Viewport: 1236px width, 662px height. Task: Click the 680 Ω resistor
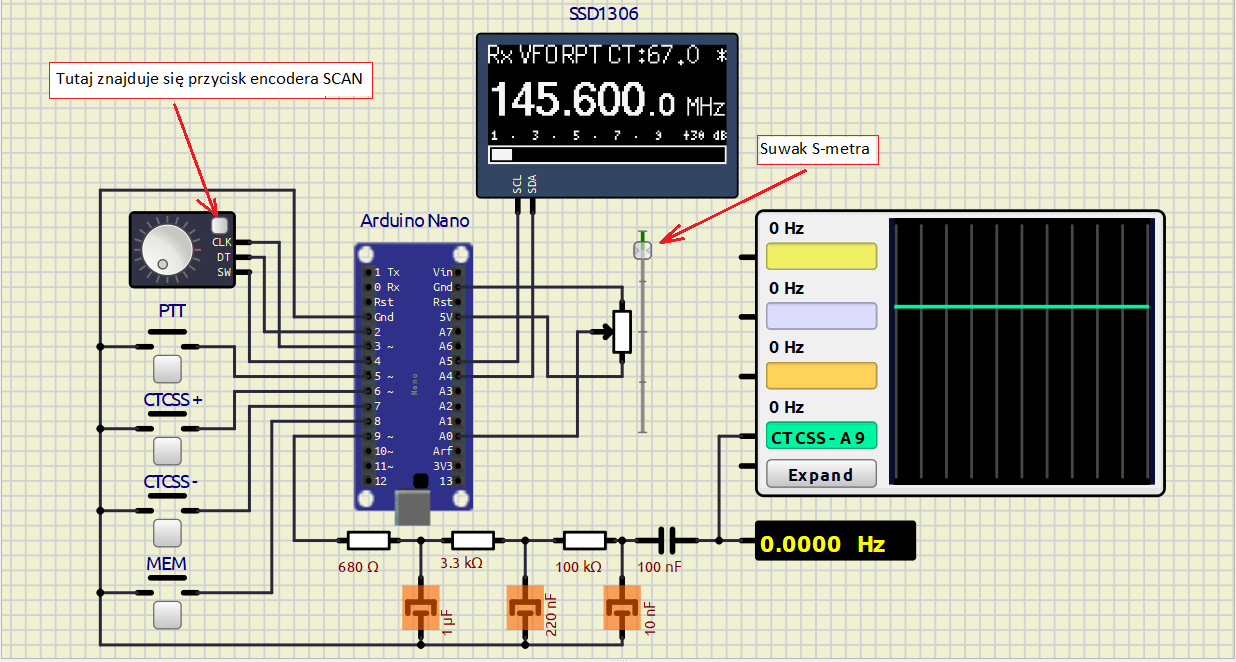click(x=368, y=541)
